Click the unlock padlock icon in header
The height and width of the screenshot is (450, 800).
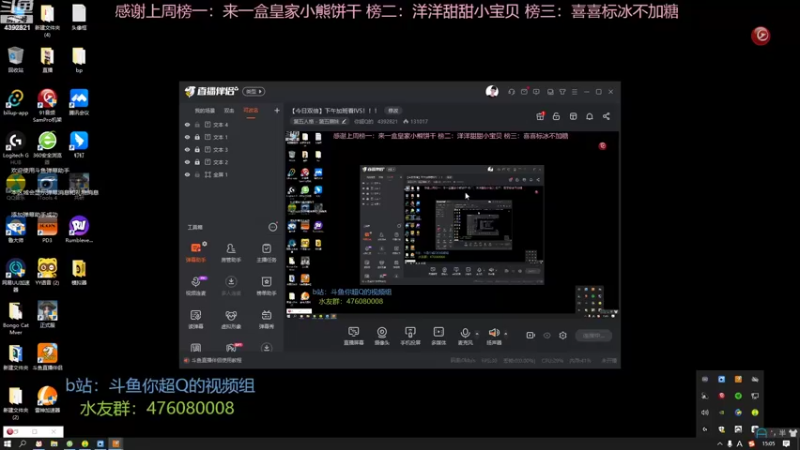pos(556,116)
